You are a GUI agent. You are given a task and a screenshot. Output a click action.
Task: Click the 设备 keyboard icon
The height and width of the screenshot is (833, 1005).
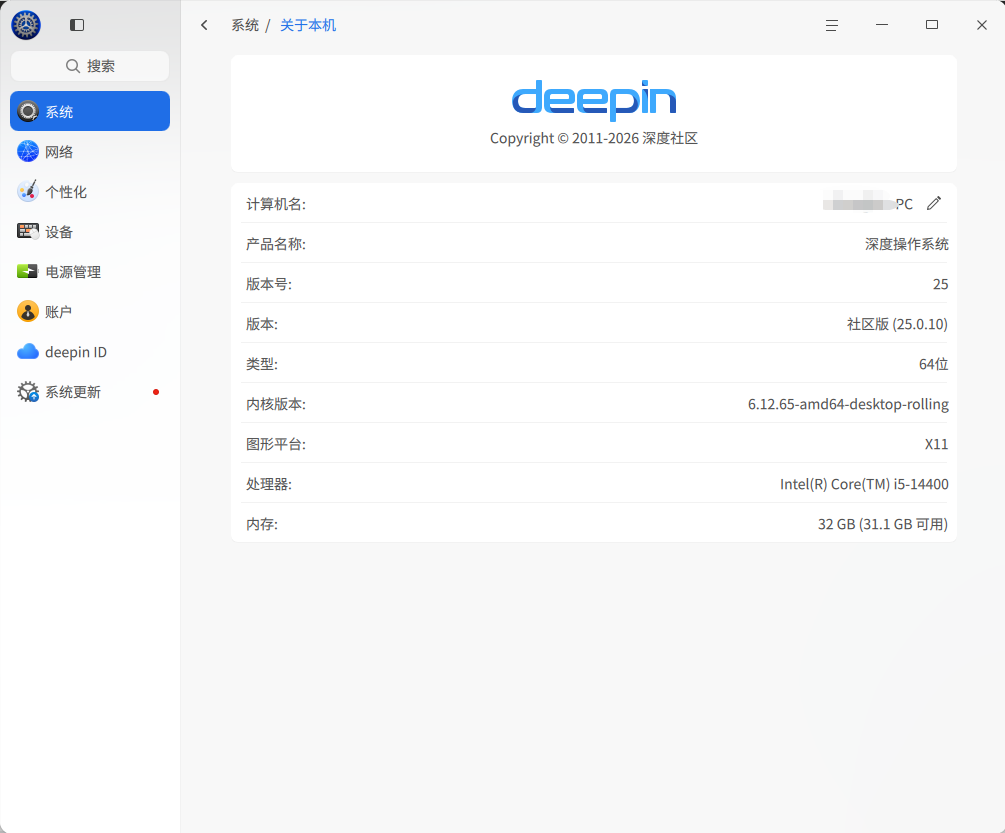click(28, 231)
